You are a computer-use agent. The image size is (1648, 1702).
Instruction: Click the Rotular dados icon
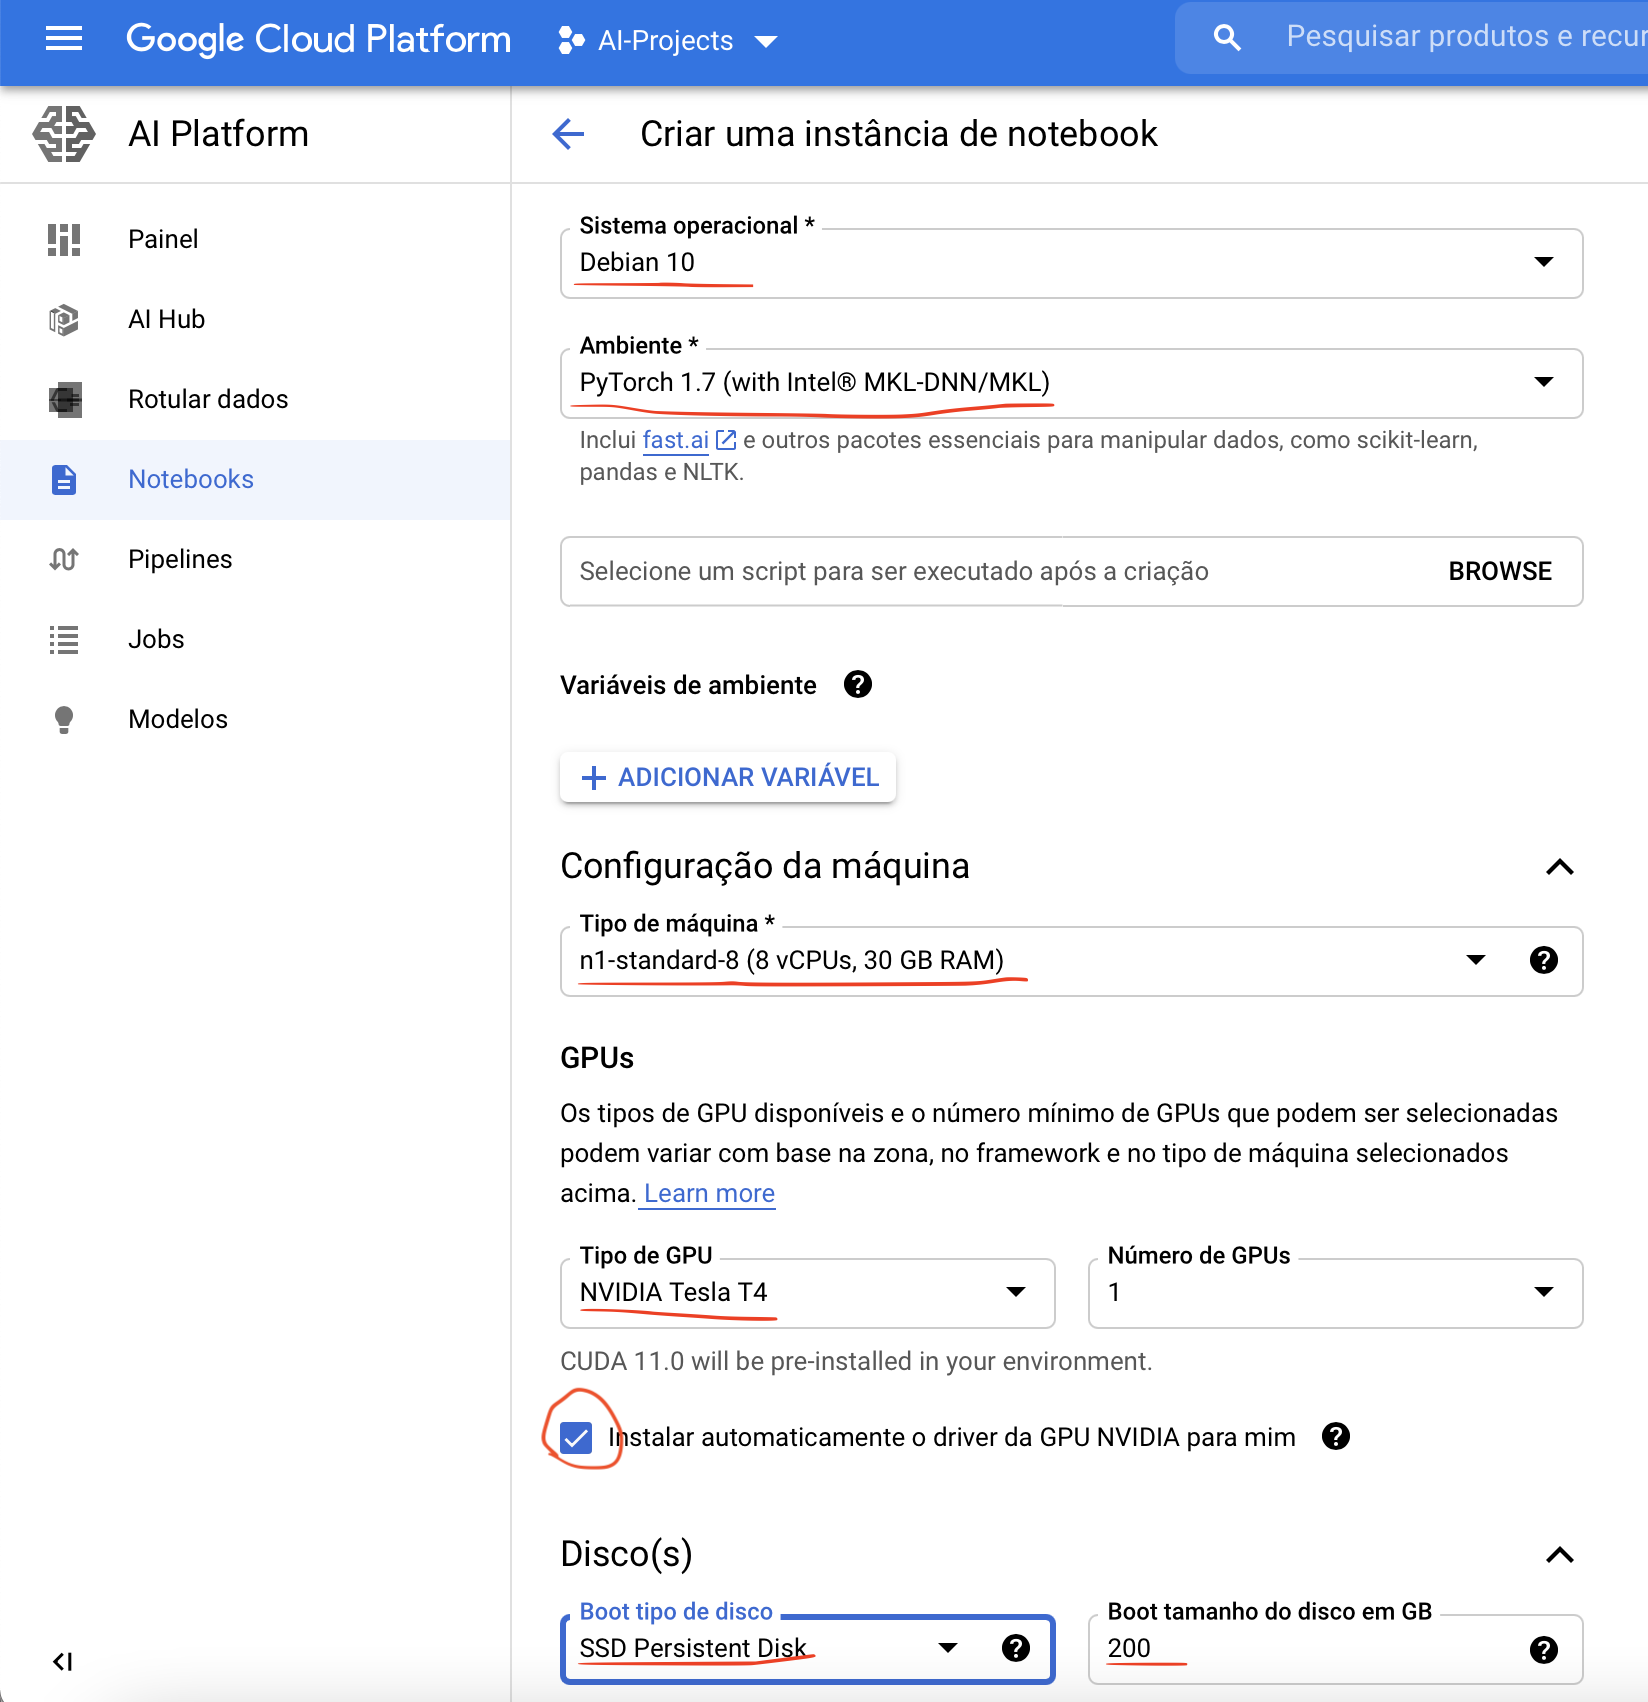64,400
